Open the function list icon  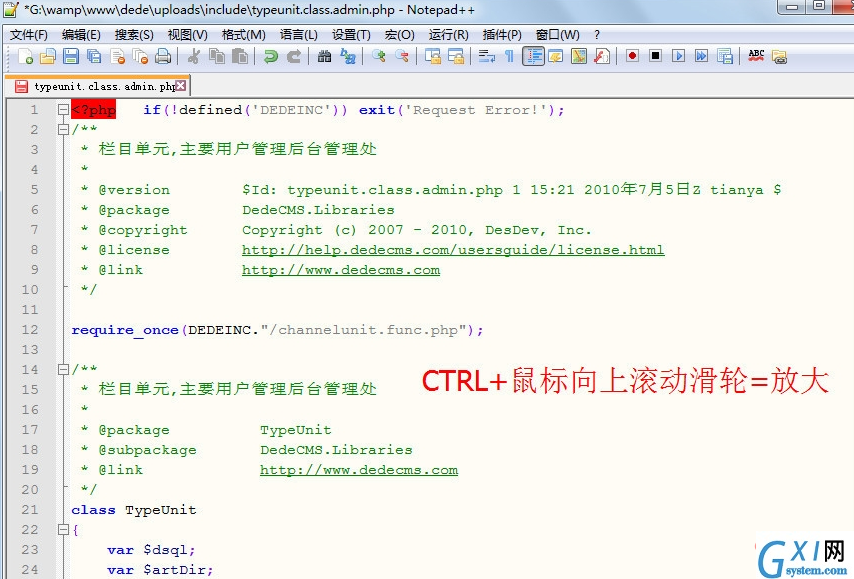click(601, 56)
